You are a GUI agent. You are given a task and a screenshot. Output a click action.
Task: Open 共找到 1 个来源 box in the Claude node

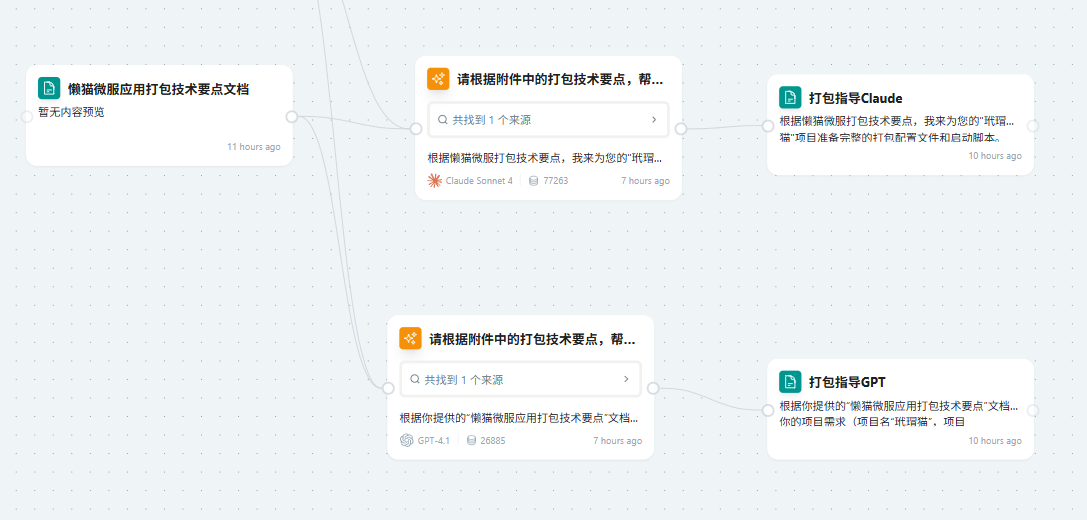[x=548, y=120]
